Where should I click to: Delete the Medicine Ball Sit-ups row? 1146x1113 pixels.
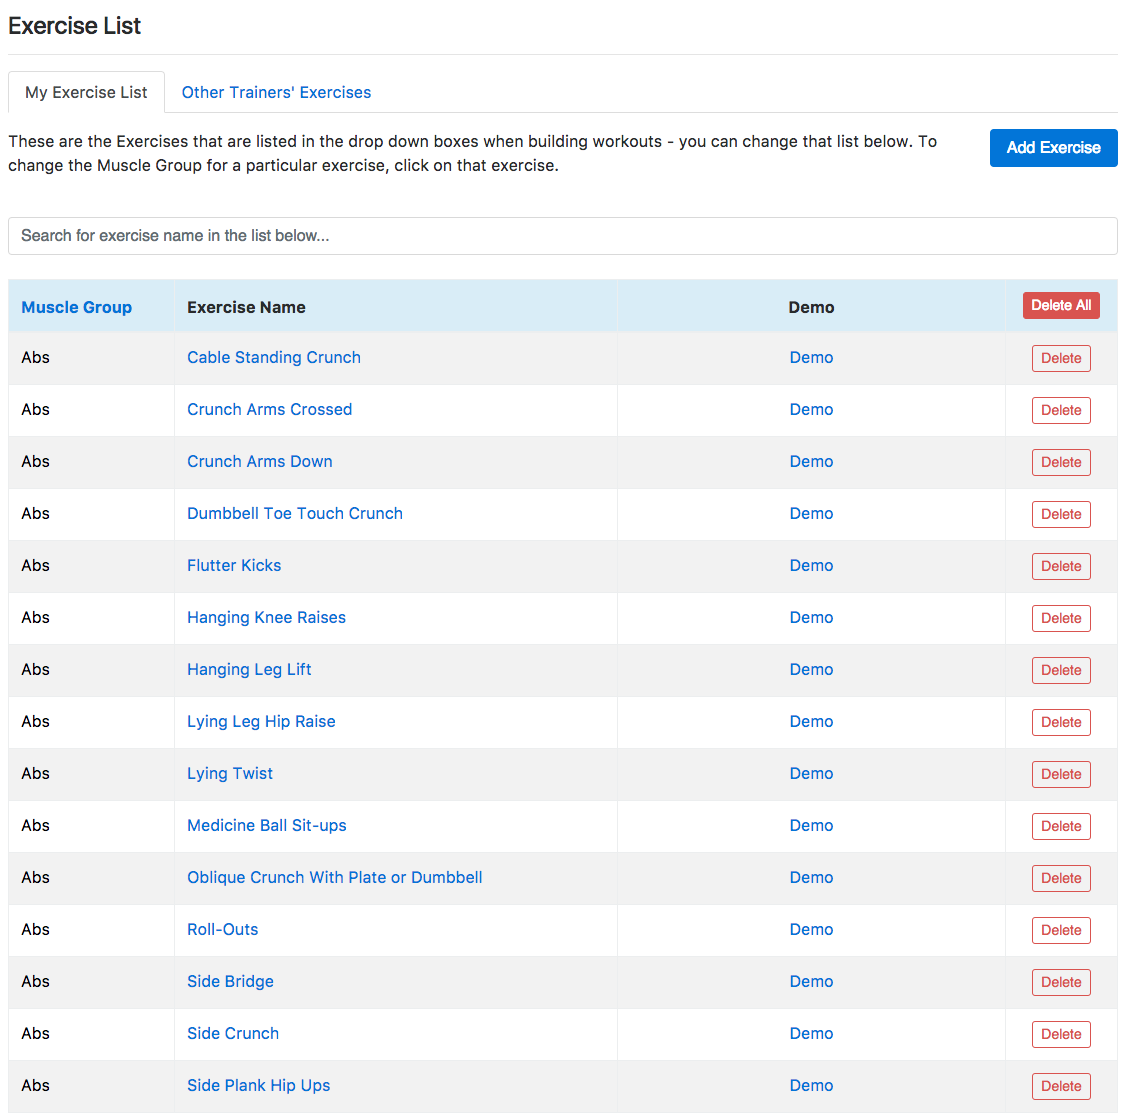point(1060,826)
